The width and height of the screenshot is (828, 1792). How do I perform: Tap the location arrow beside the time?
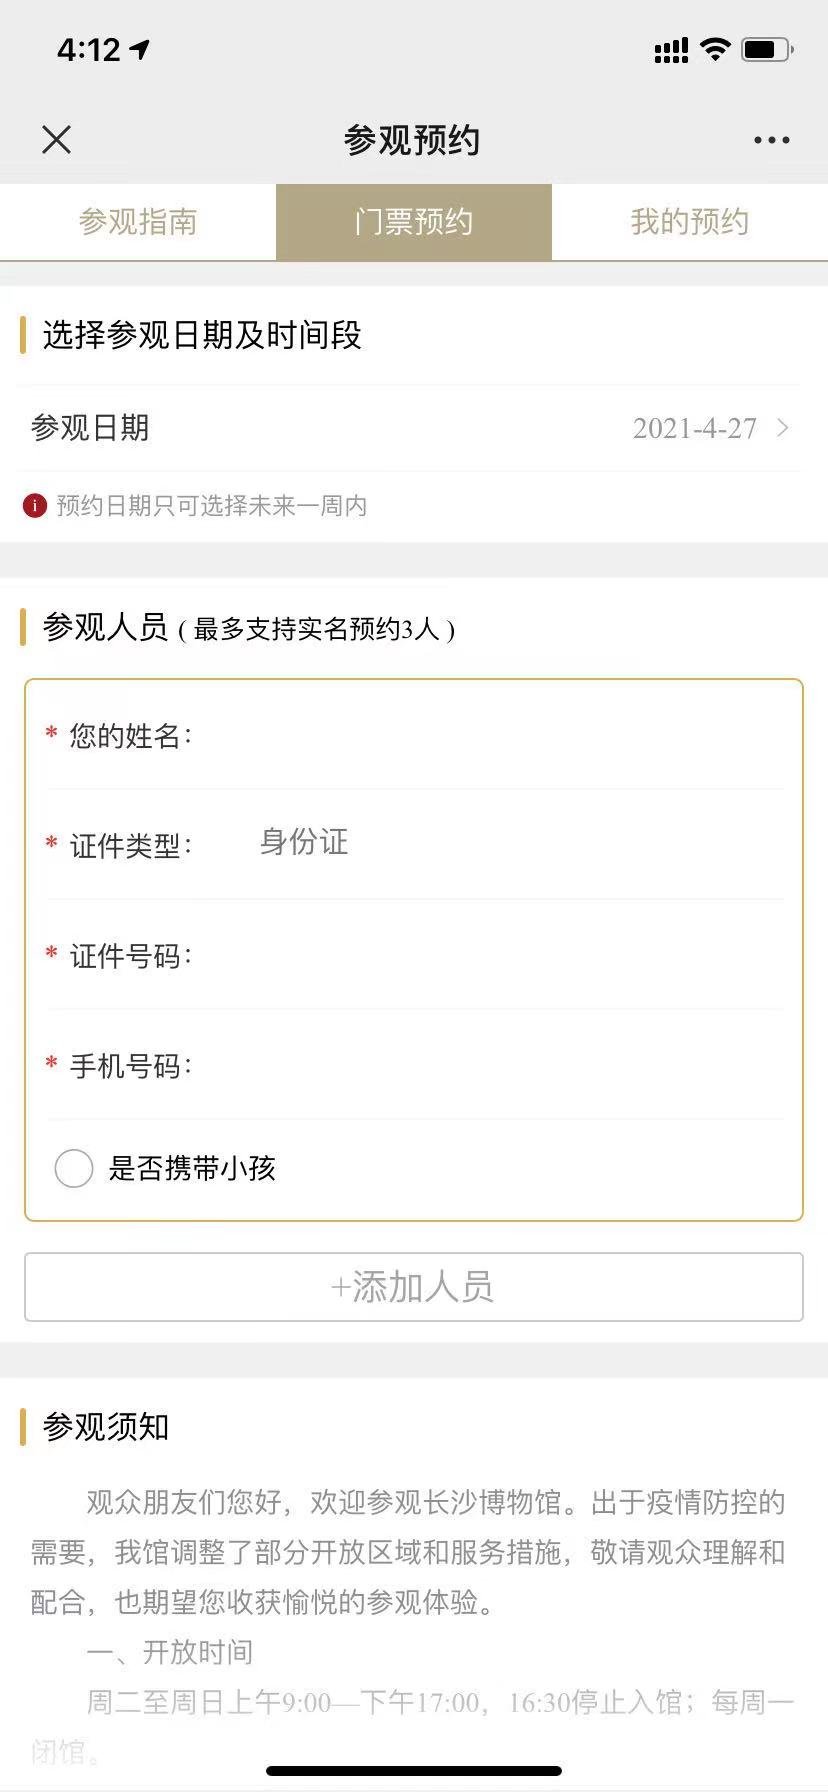point(140,49)
